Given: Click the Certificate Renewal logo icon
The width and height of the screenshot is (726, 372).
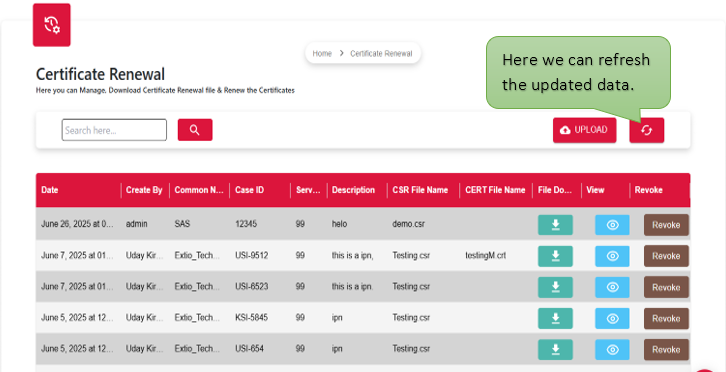Looking at the screenshot, I should [51, 25].
